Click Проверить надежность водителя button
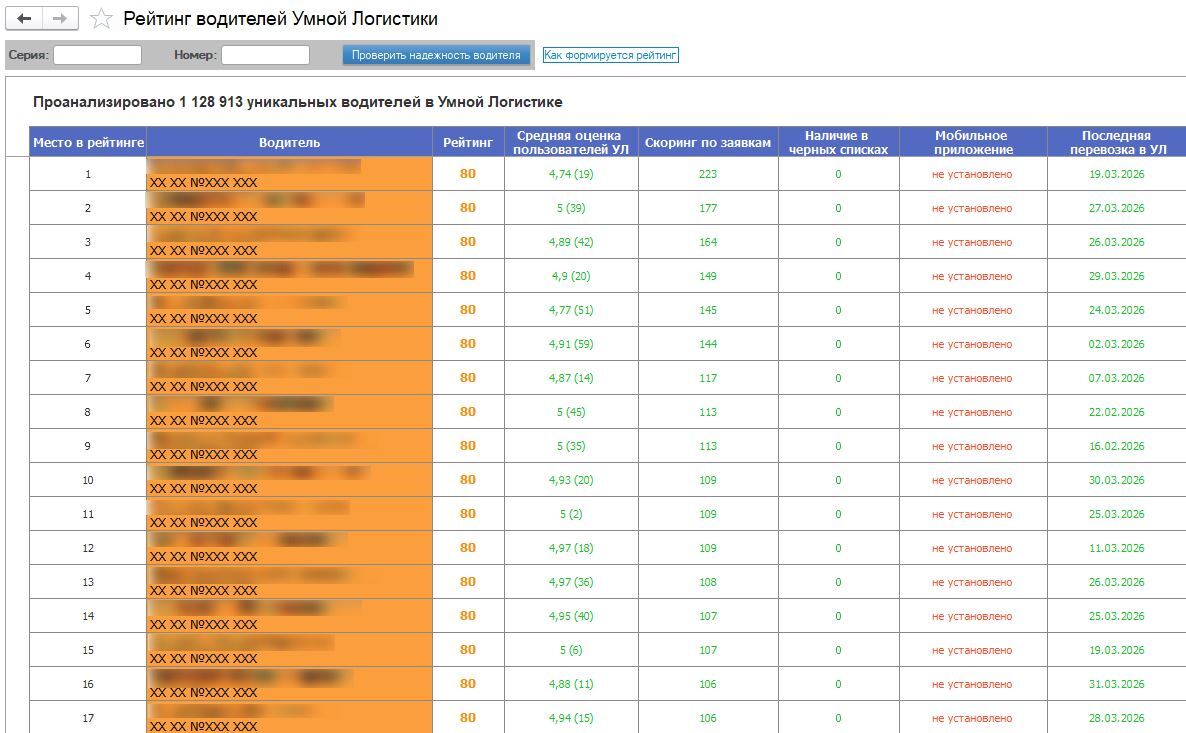The width and height of the screenshot is (1186, 733). coord(436,55)
